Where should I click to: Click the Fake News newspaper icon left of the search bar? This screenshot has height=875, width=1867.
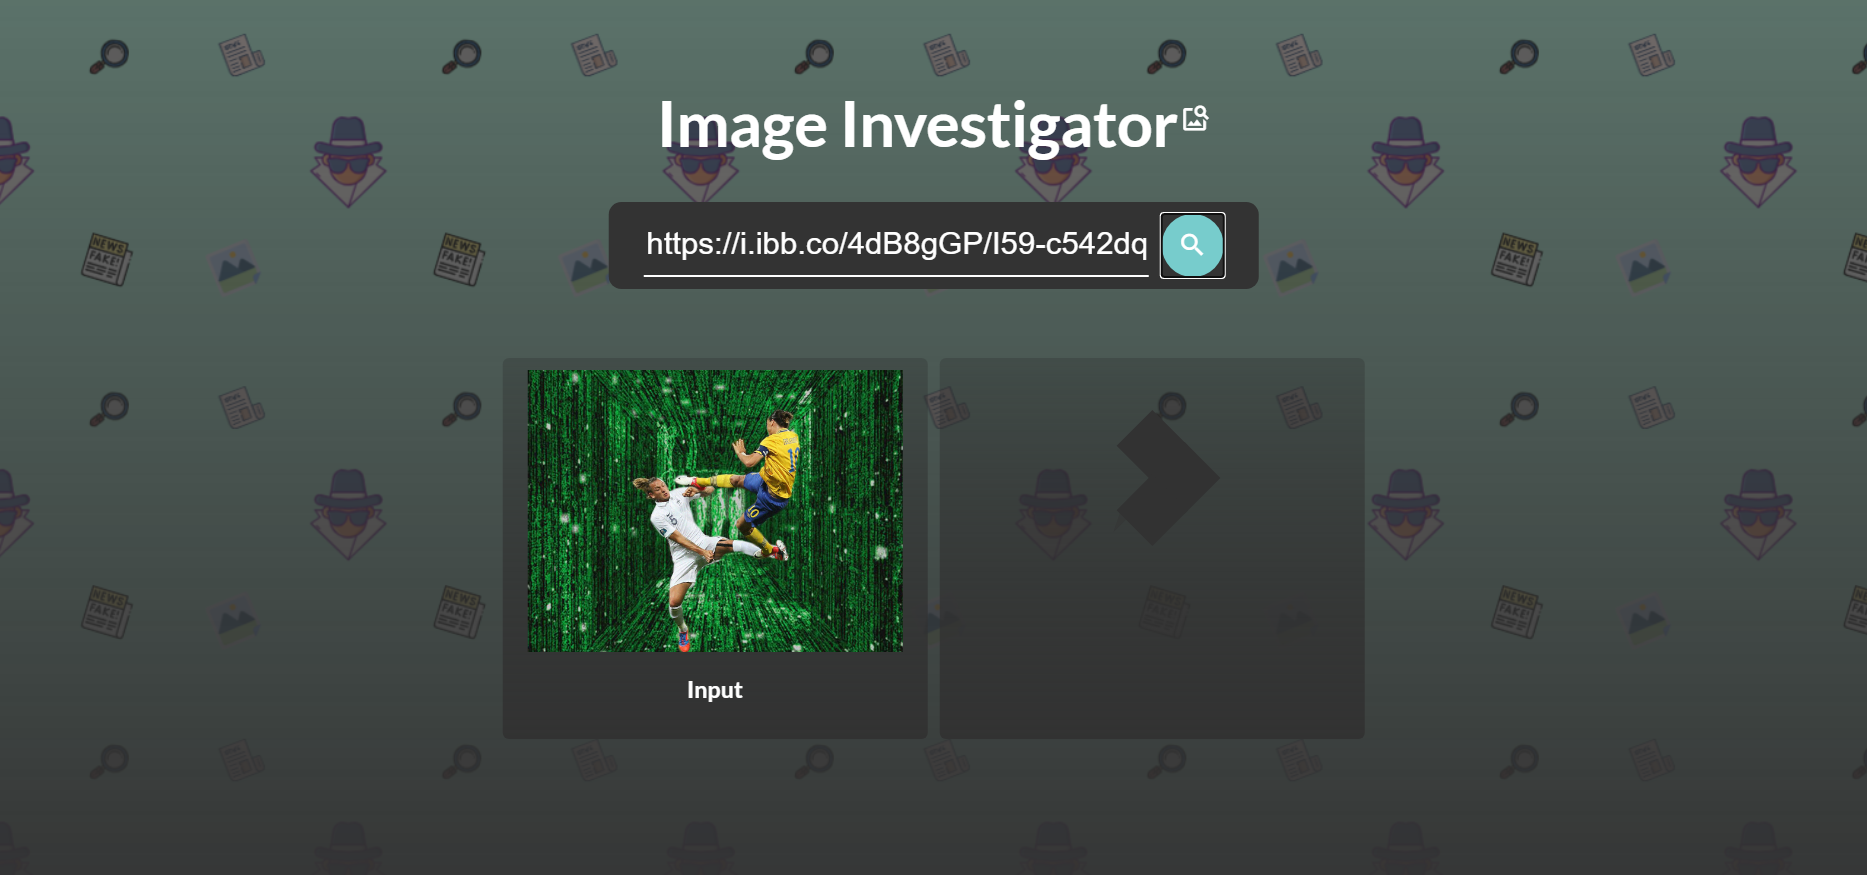(x=459, y=259)
